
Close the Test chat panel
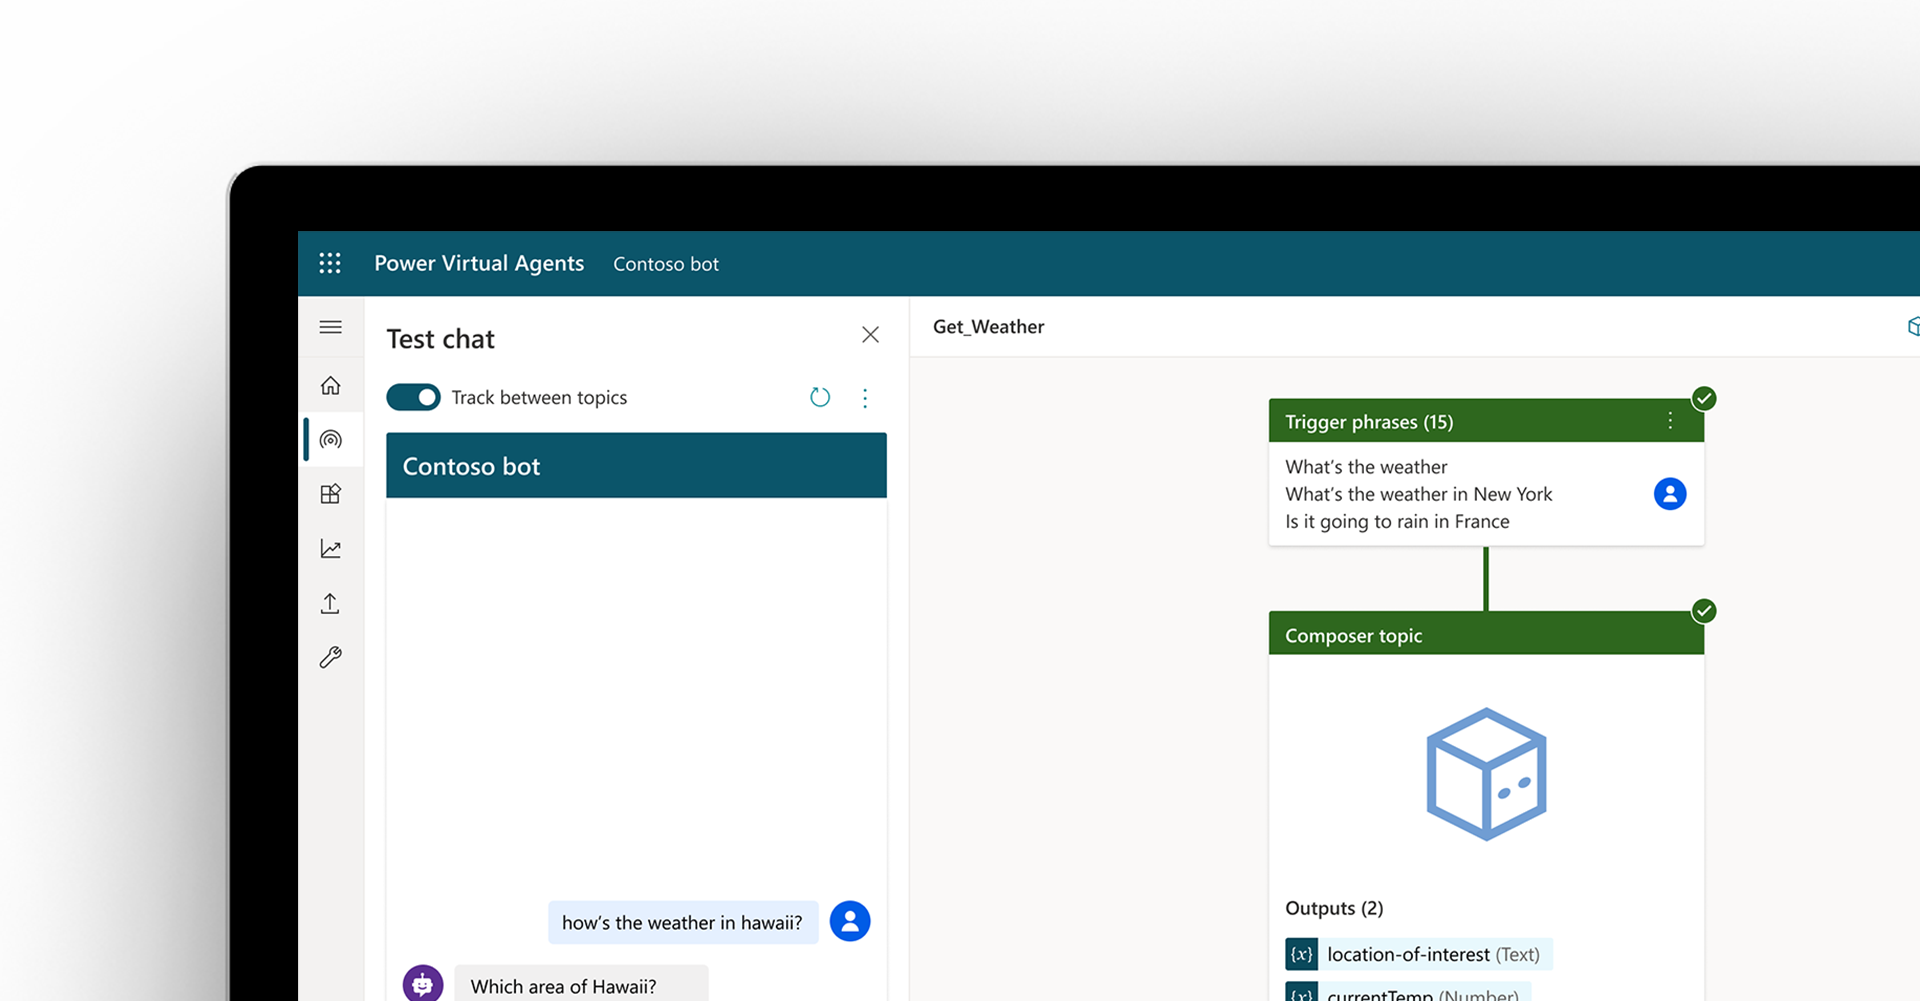coord(870,335)
